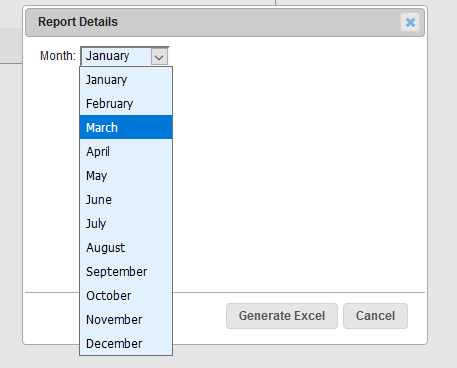Click the Report Details title bar
Viewport: 457px width, 368px height.
[x=225, y=22]
